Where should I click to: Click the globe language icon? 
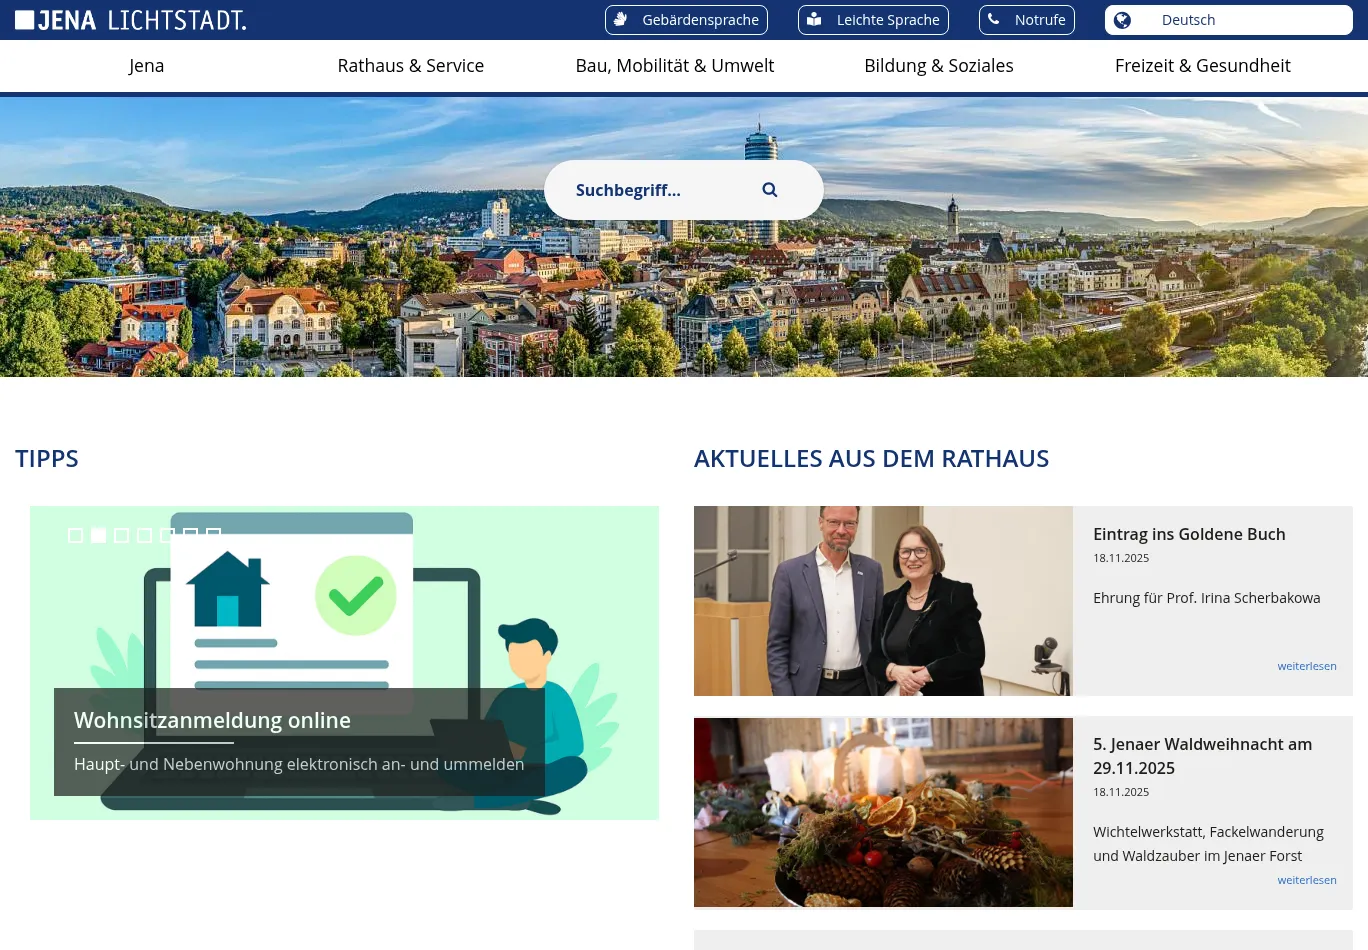pyautogui.click(x=1123, y=20)
